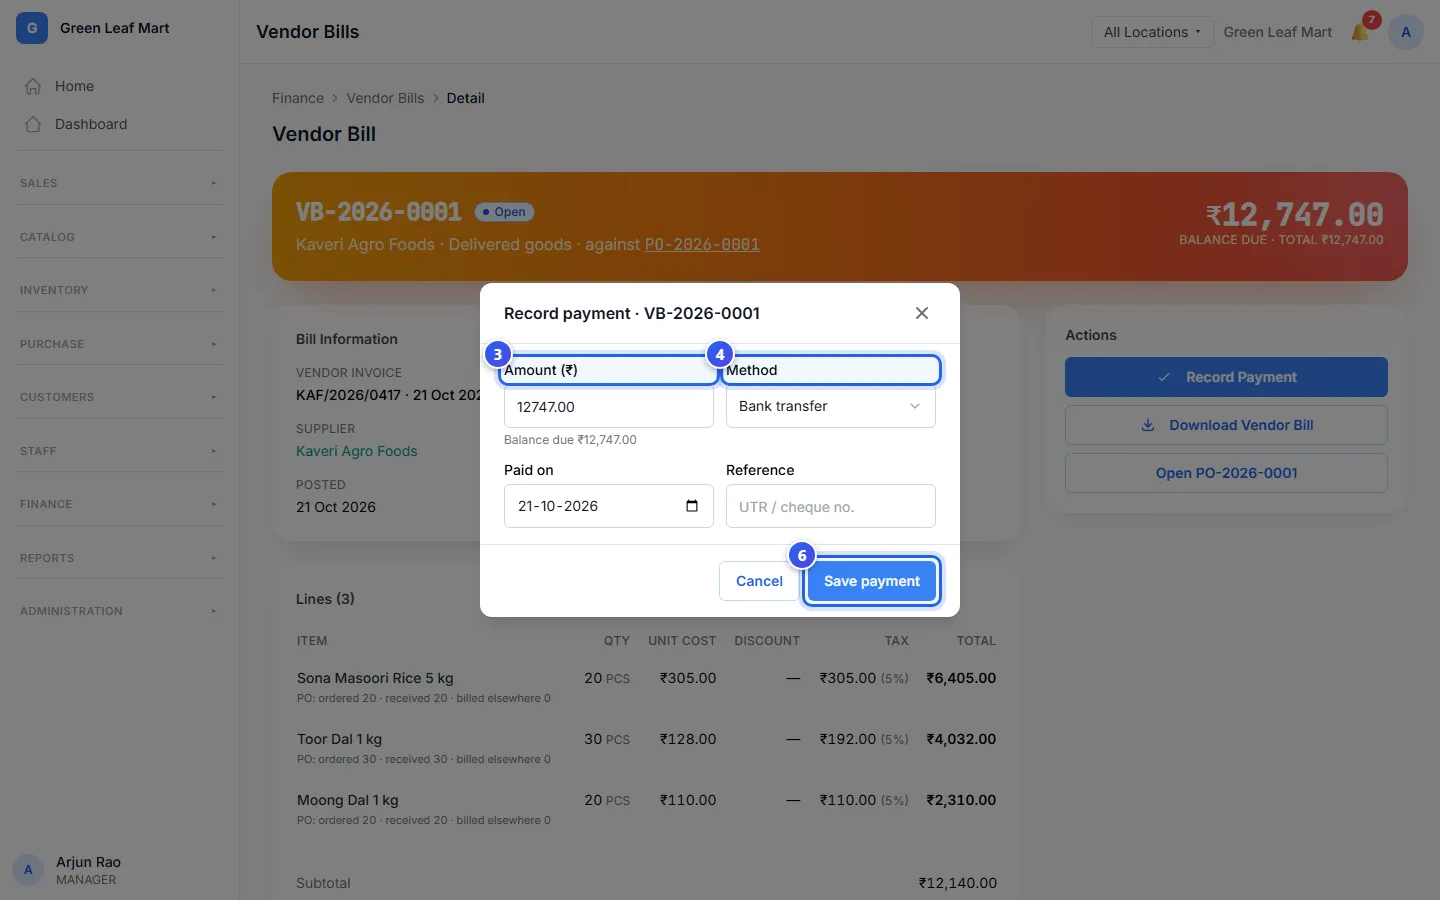Viewport: 1440px width, 900px height.
Task: Click the Open status badge
Action: coord(504,212)
